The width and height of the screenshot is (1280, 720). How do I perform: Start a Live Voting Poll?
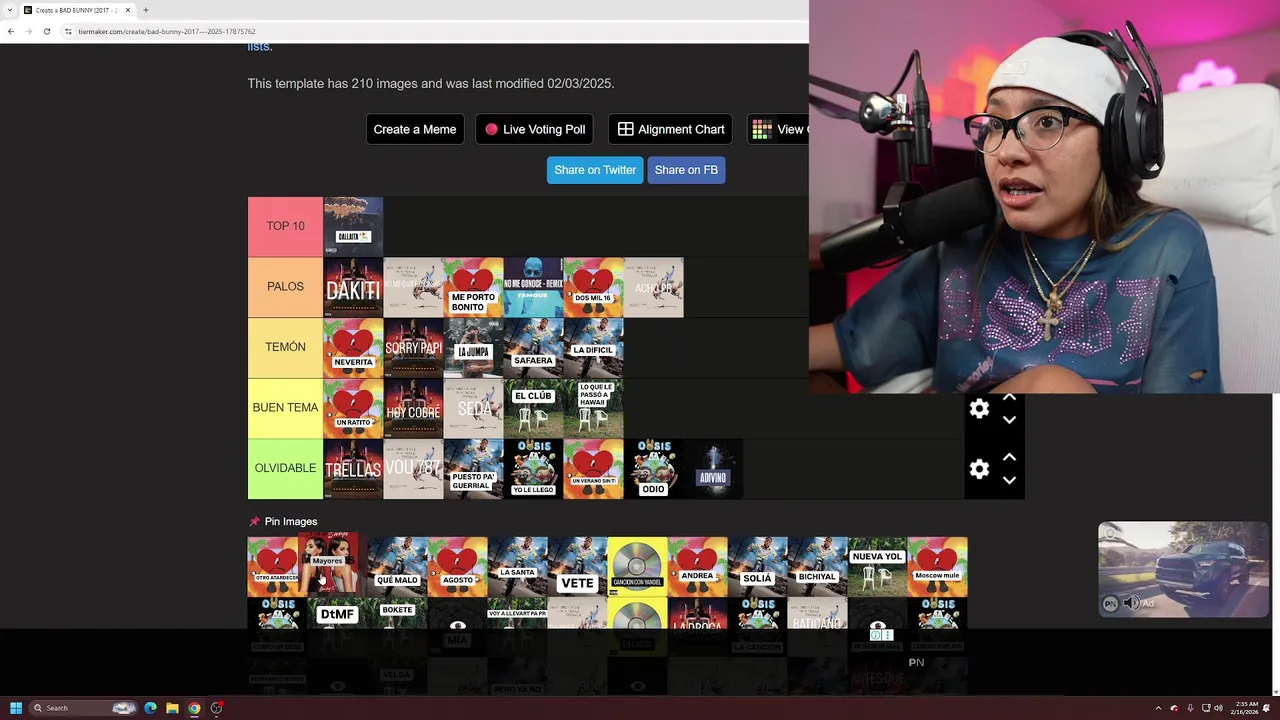(535, 129)
